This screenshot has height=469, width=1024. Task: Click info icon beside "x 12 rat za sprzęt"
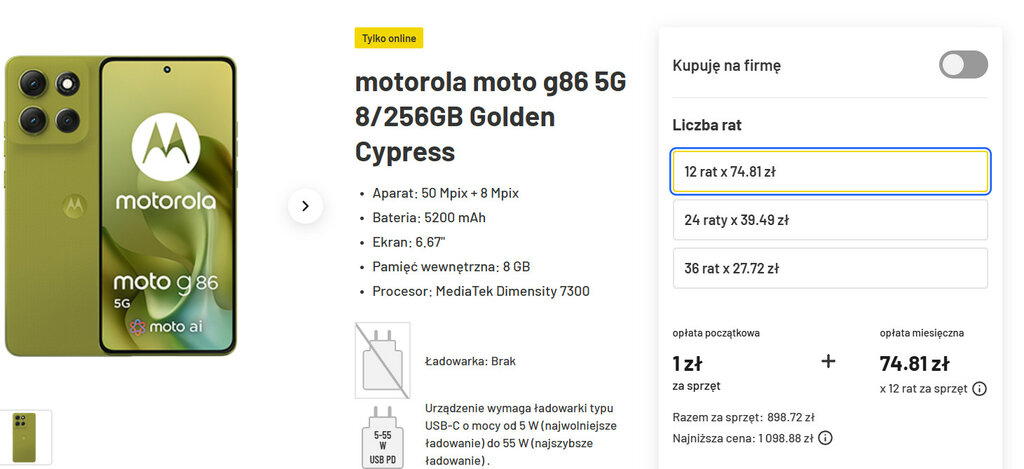pos(979,388)
